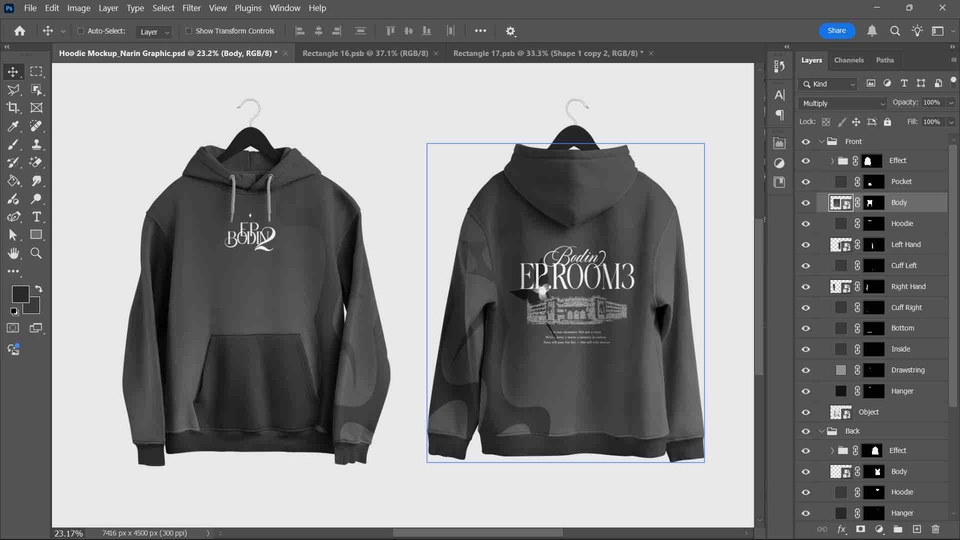Select the Crop tool
960x540 pixels.
pyautogui.click(x=13, y=108)
